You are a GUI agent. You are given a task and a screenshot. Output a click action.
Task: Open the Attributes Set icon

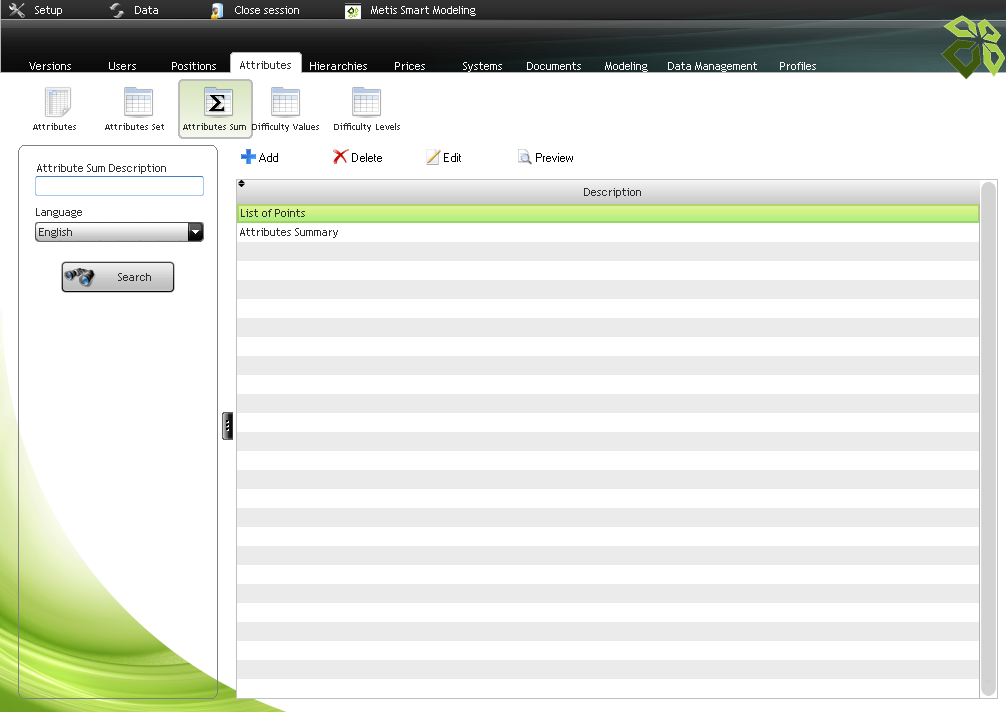click(x=136, y=103)
